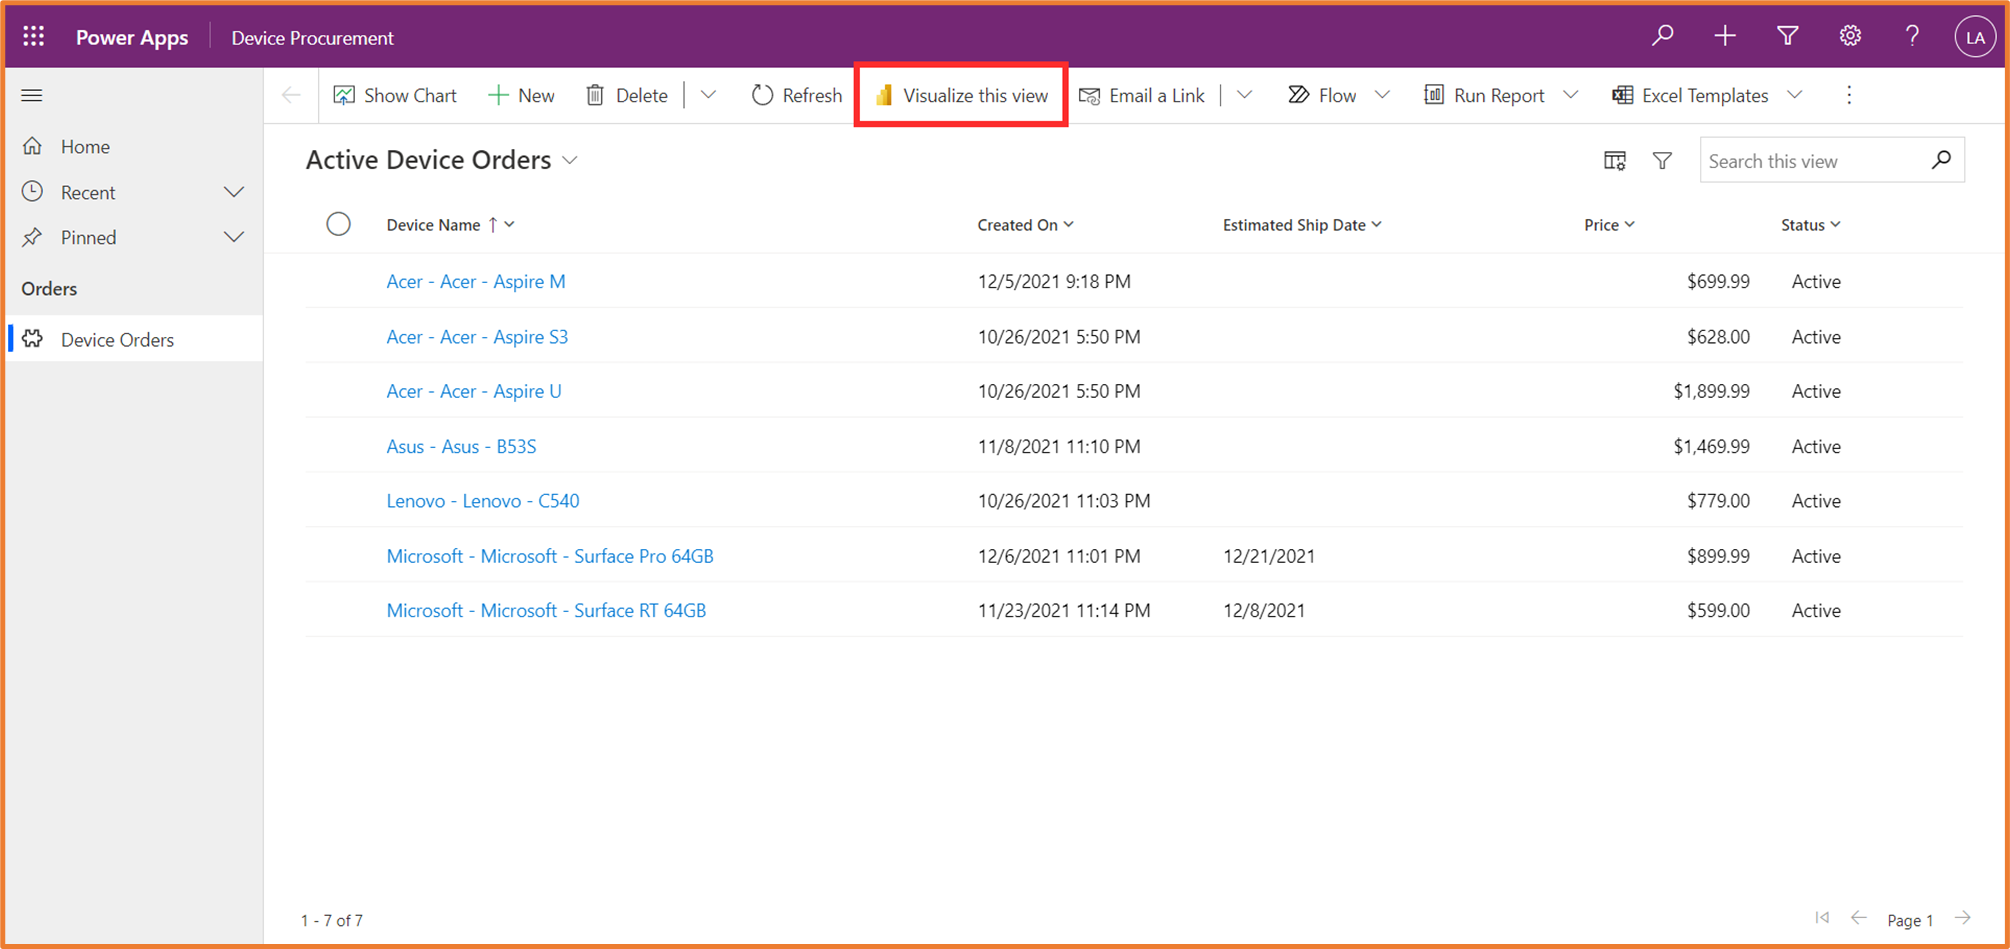Viewport: 2010px width, 949px height.
Task: Open the more commands vertical ellipsis
Action: (1849, 95)
